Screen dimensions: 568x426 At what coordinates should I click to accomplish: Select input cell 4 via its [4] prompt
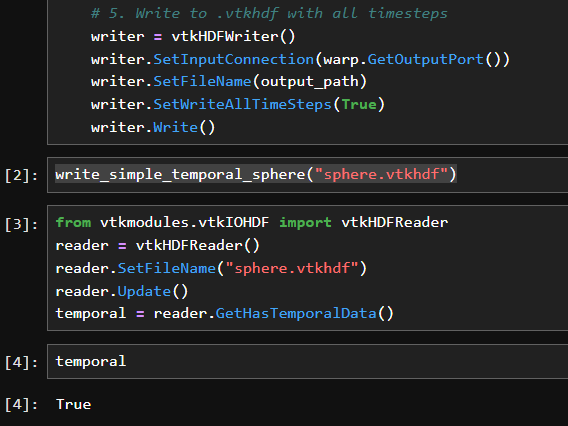click(21, 362)
